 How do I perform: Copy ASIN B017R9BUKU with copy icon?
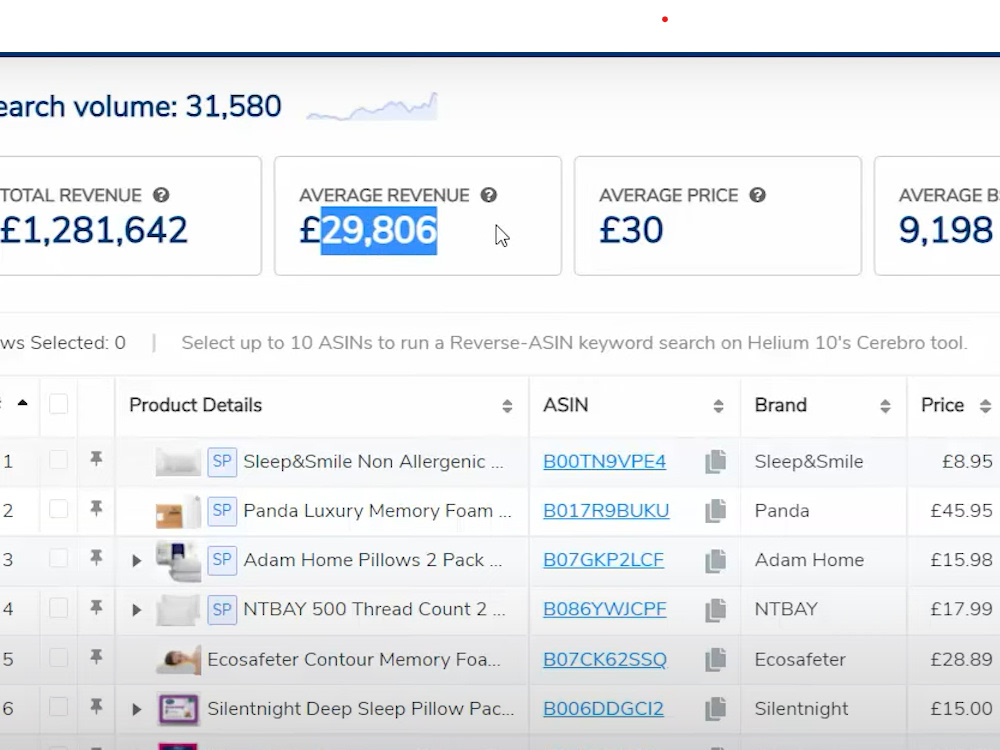click(716, 511)
